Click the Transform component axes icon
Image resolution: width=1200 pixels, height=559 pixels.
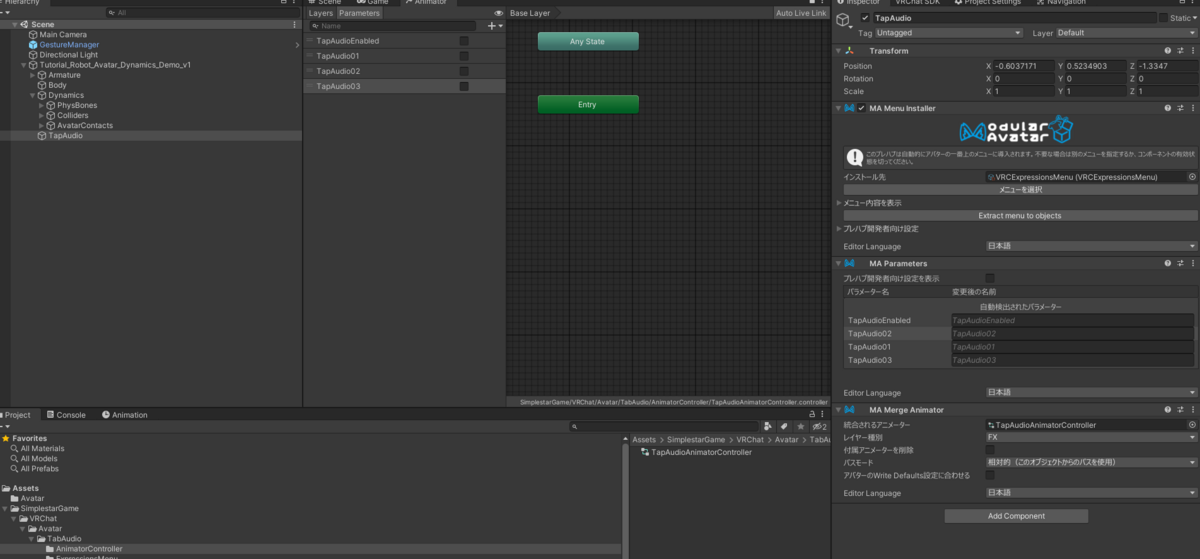click(x=849, y=50)
